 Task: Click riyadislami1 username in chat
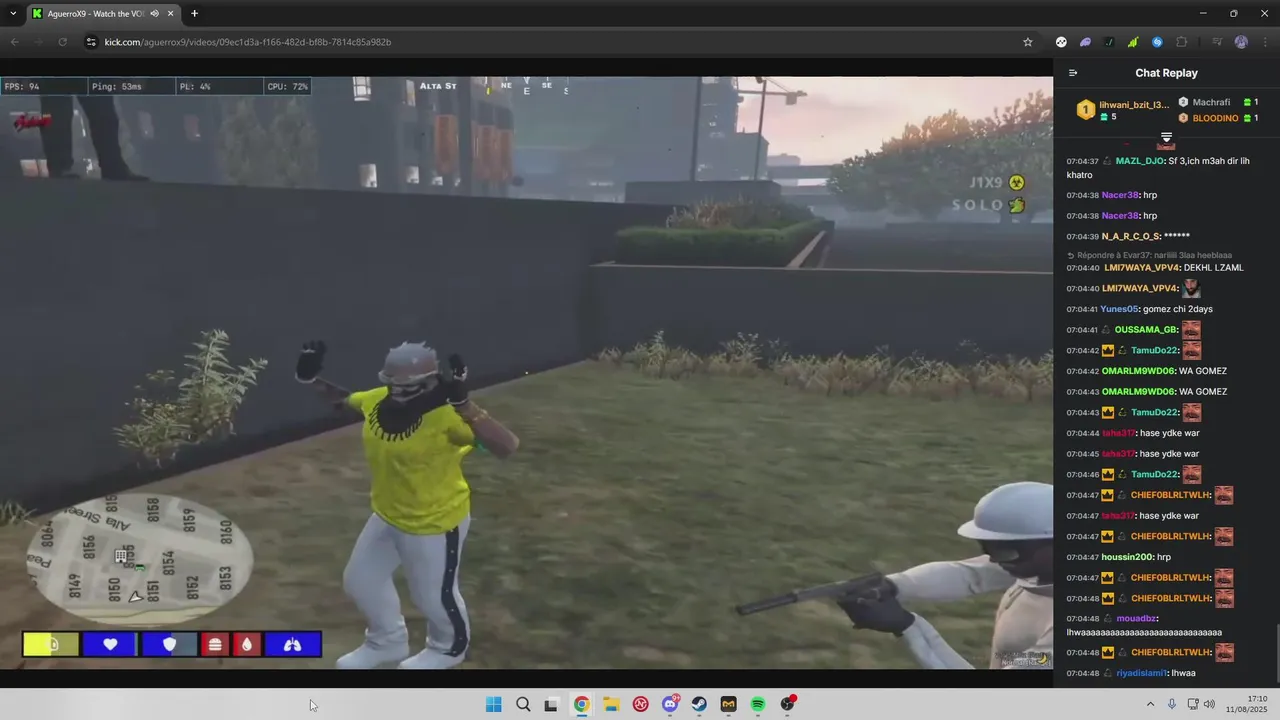coord(1142,673)
